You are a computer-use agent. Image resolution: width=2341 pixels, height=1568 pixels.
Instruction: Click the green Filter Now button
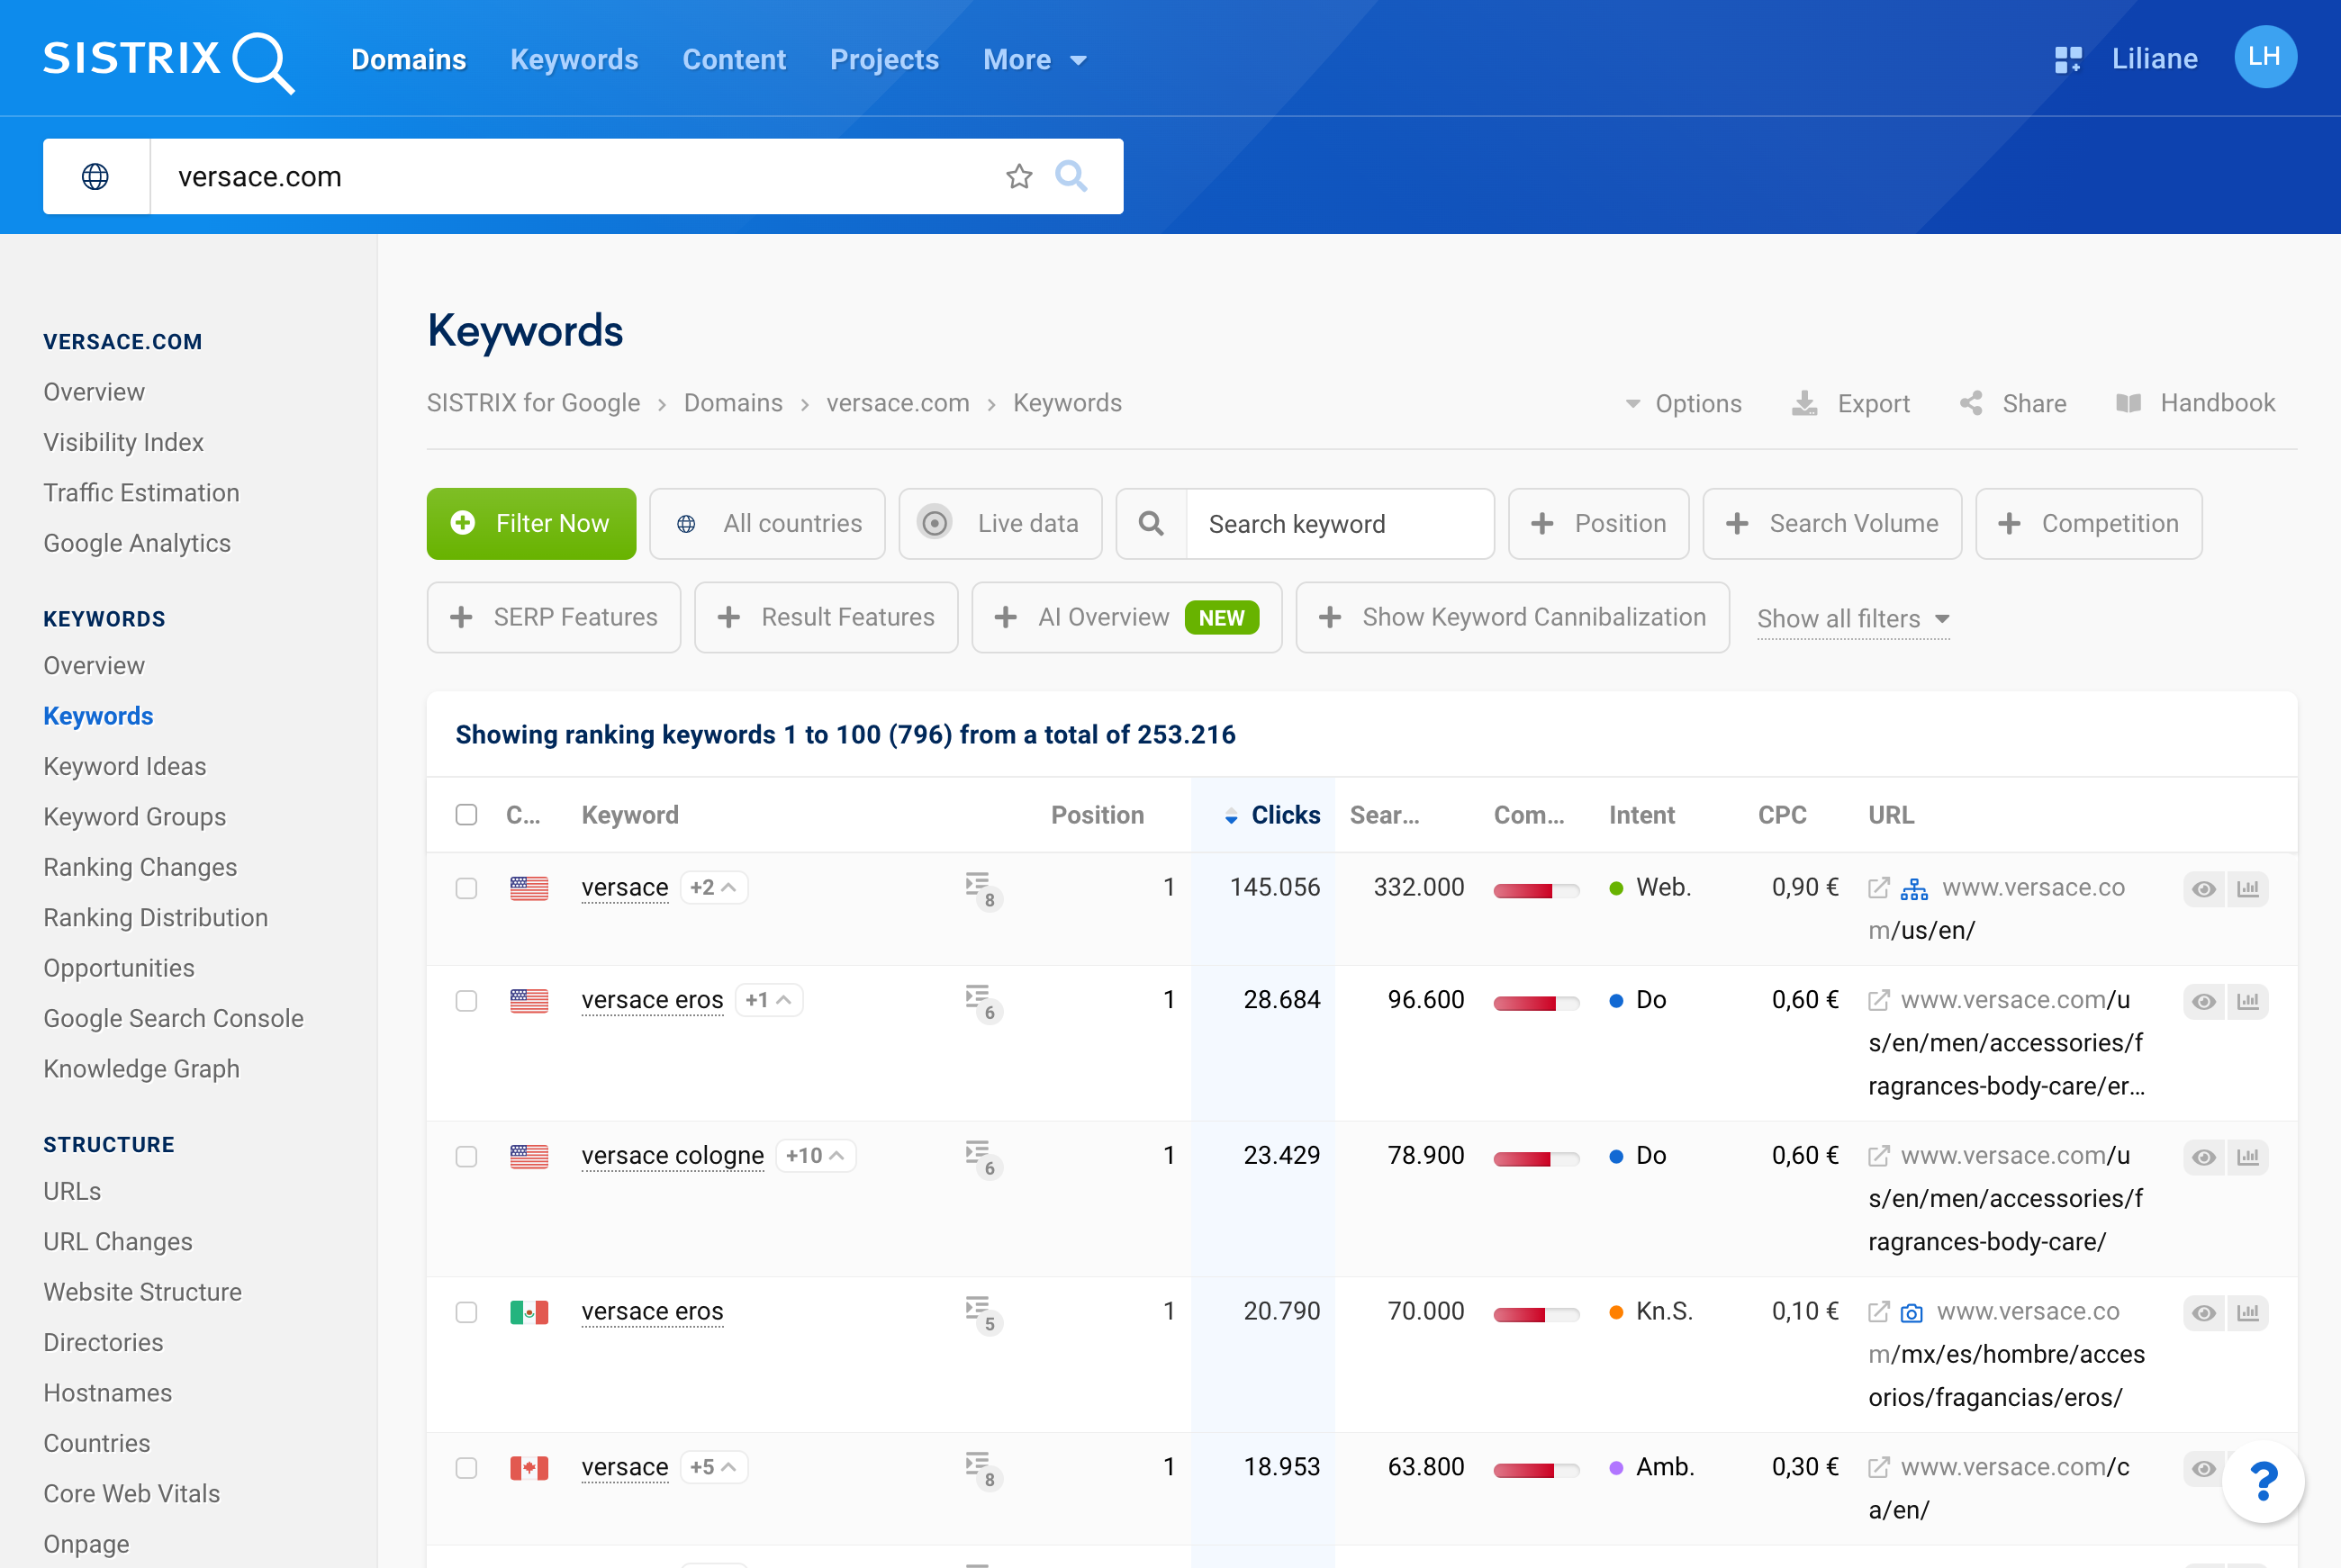click(531, 523)
